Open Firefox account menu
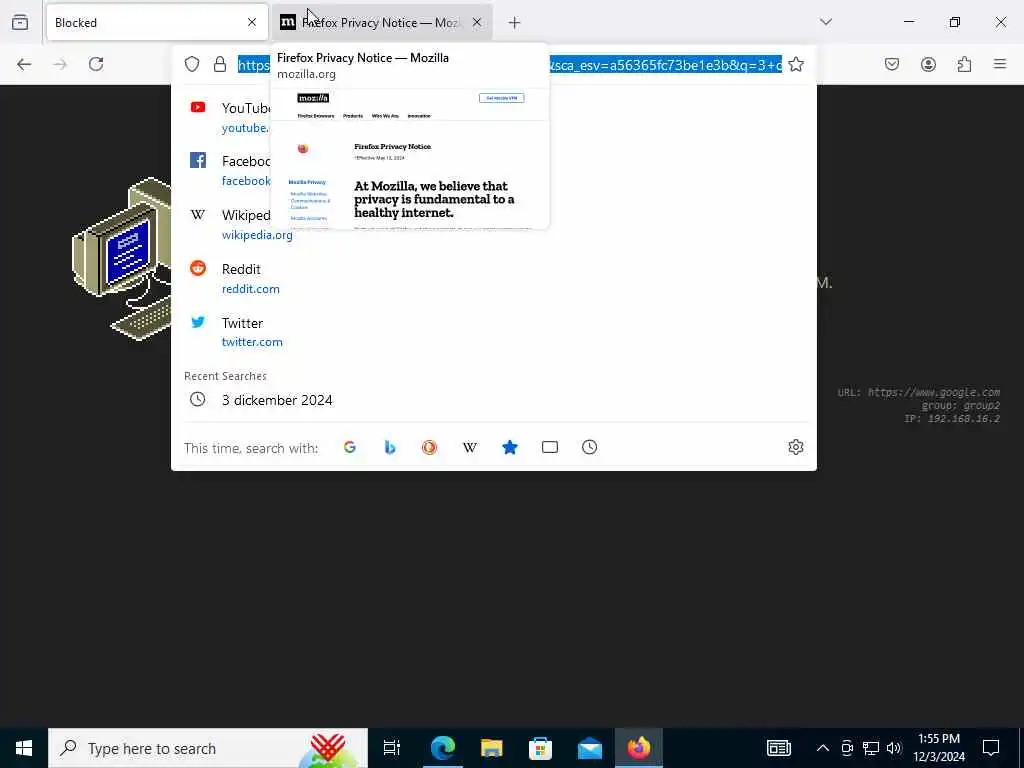 coord(928,64)
